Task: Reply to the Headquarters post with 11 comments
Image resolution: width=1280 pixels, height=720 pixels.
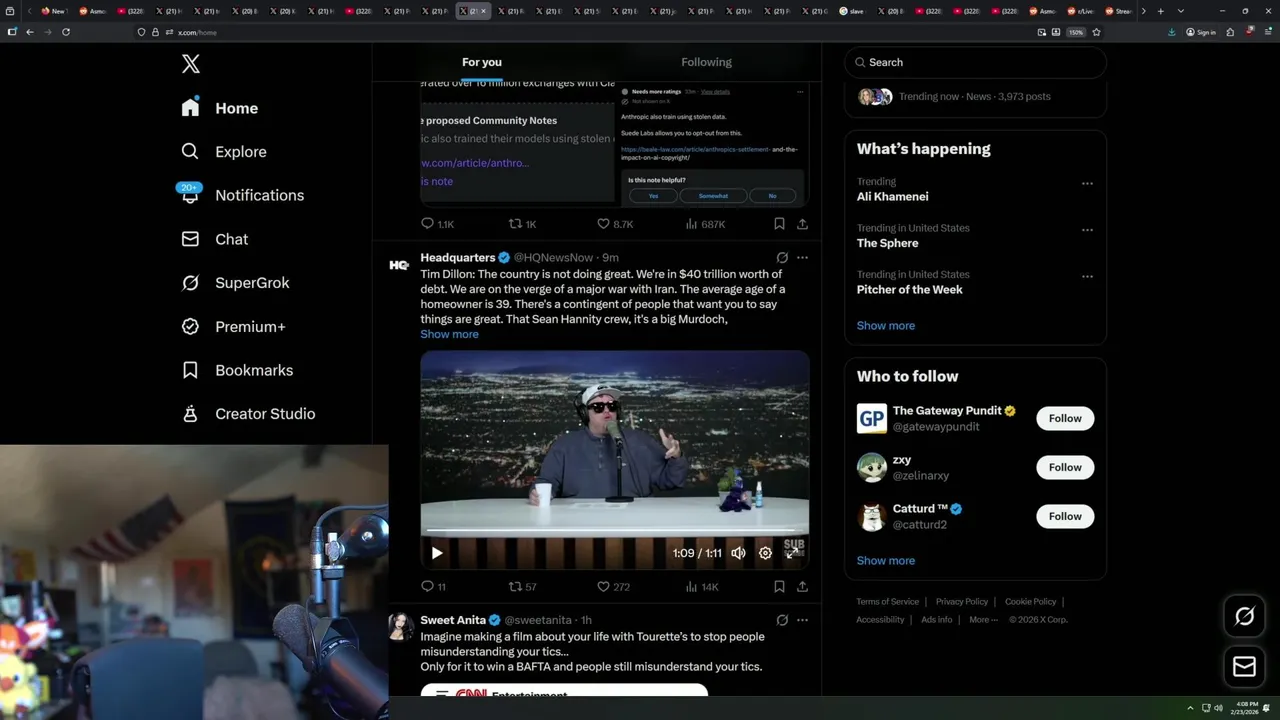Action: coord(433,587)
